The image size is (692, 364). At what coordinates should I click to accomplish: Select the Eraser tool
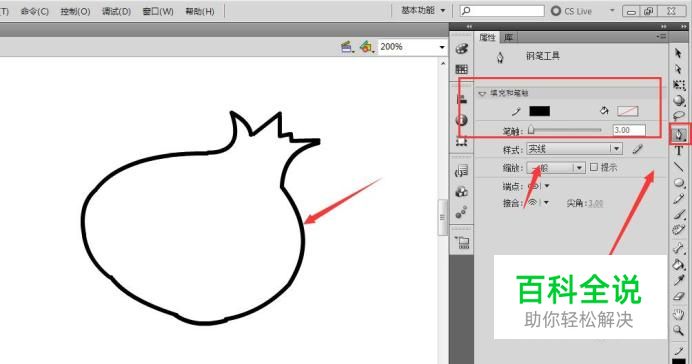point(679,296)
